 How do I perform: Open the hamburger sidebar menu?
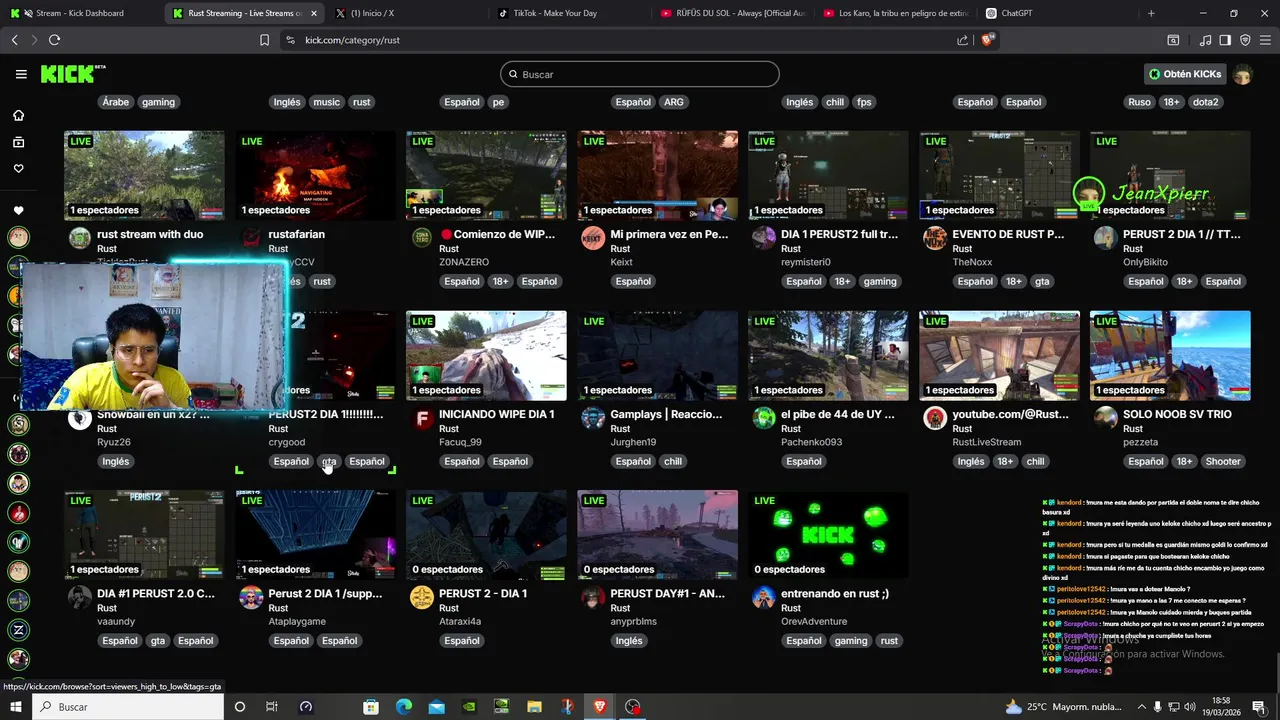(x=21, y=74)
